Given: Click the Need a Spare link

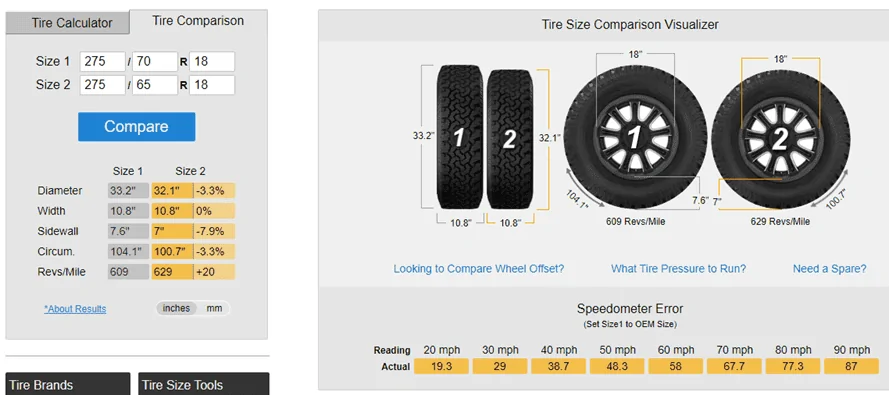Looking at the screenshot, I should click(x=829, y=269).
